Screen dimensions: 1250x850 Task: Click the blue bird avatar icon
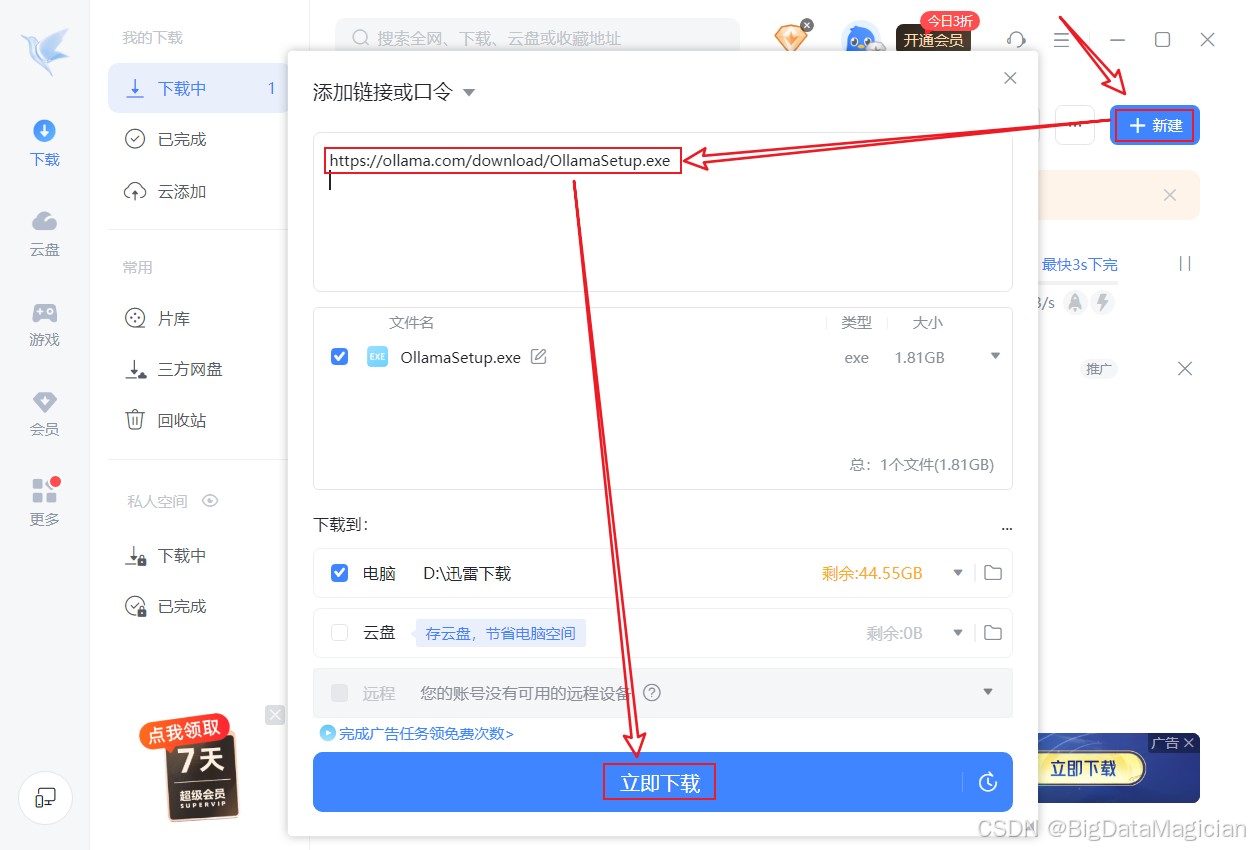pos(860,40)
